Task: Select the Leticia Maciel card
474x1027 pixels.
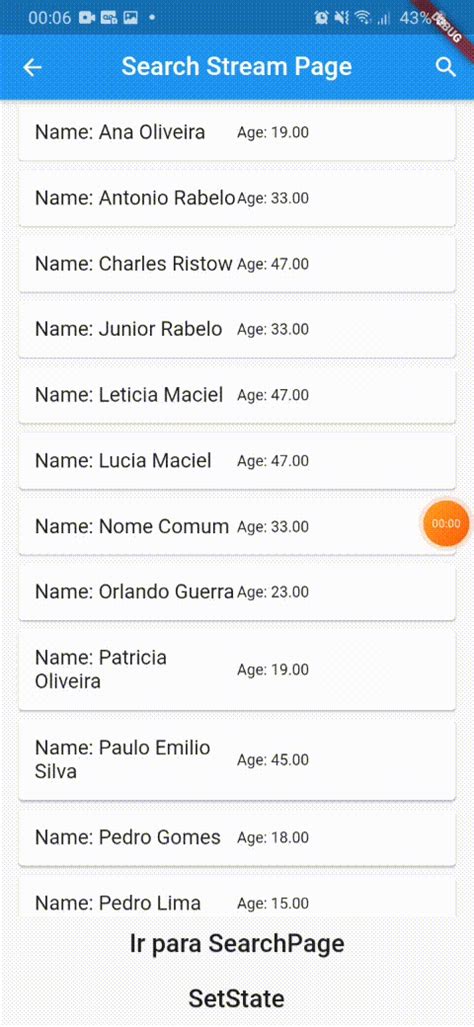Action: pyautogui.click(x=237, y=395)
